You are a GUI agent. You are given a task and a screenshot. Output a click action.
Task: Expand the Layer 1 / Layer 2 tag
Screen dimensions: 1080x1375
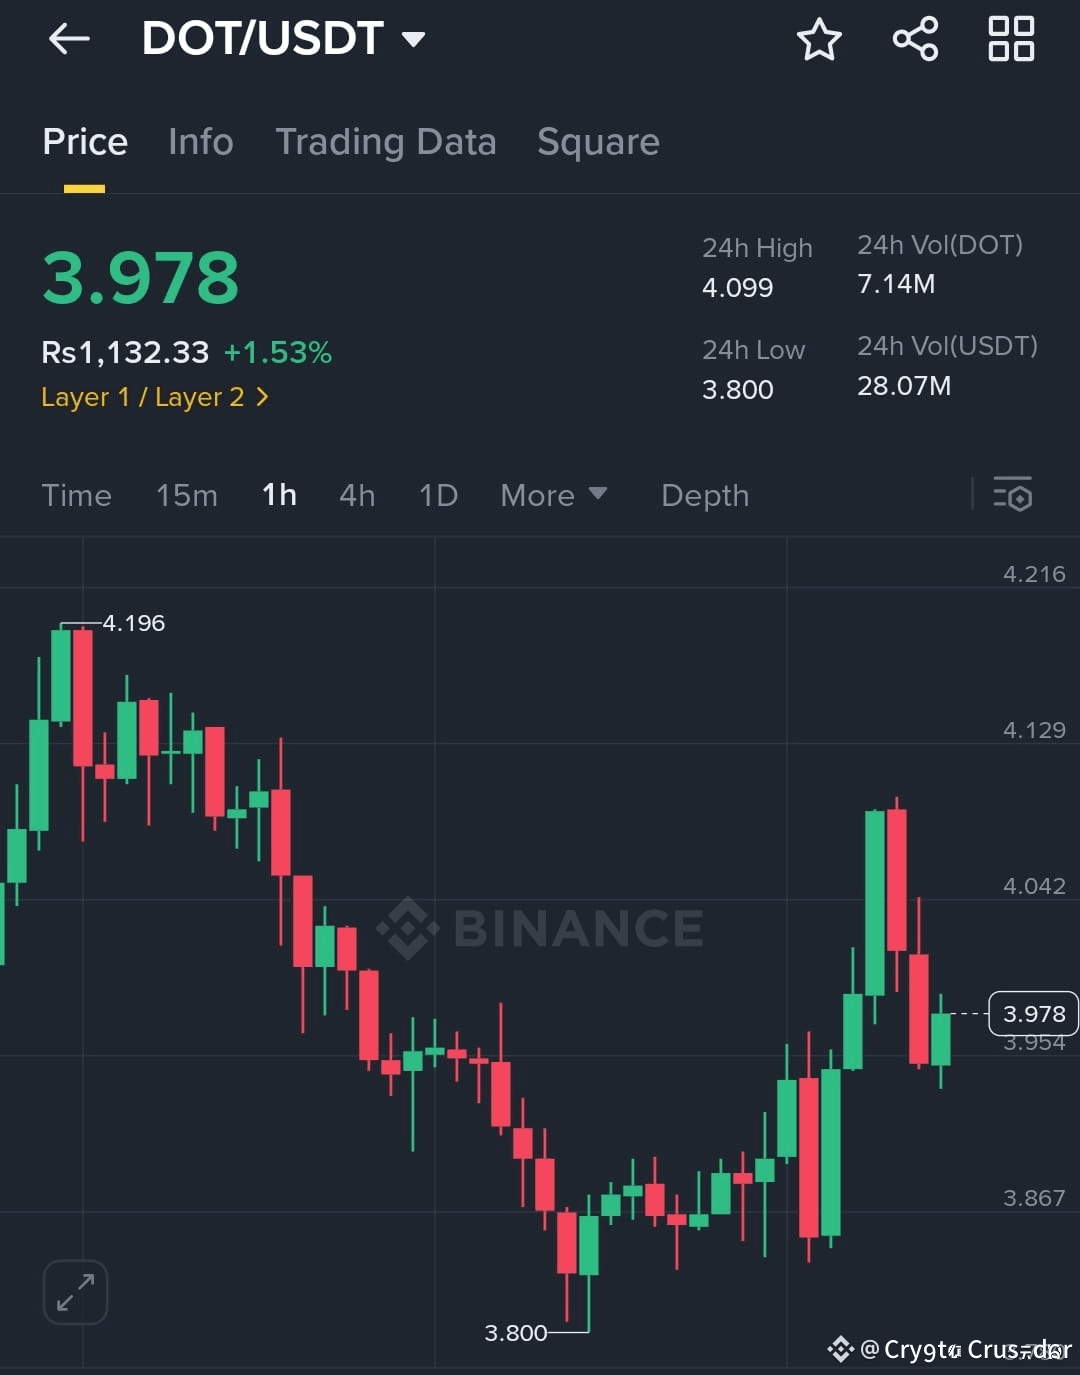155,397
